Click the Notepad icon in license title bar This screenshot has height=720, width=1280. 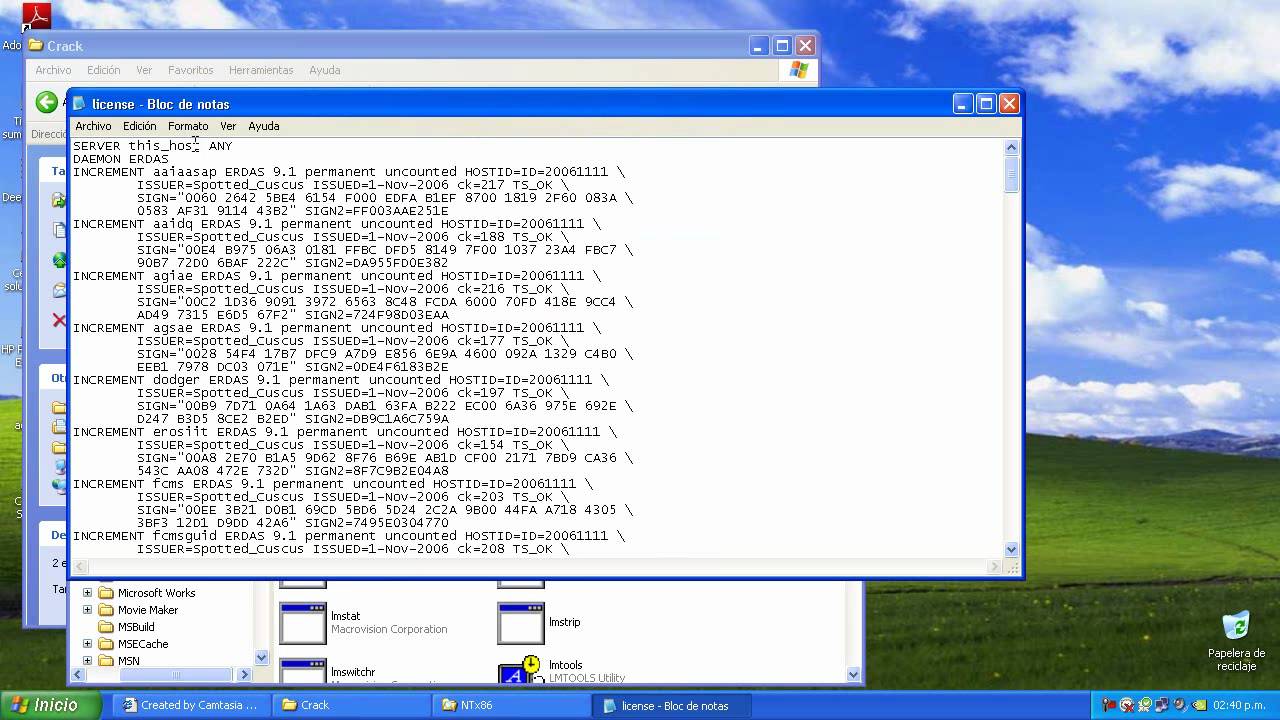coord(80,104)
